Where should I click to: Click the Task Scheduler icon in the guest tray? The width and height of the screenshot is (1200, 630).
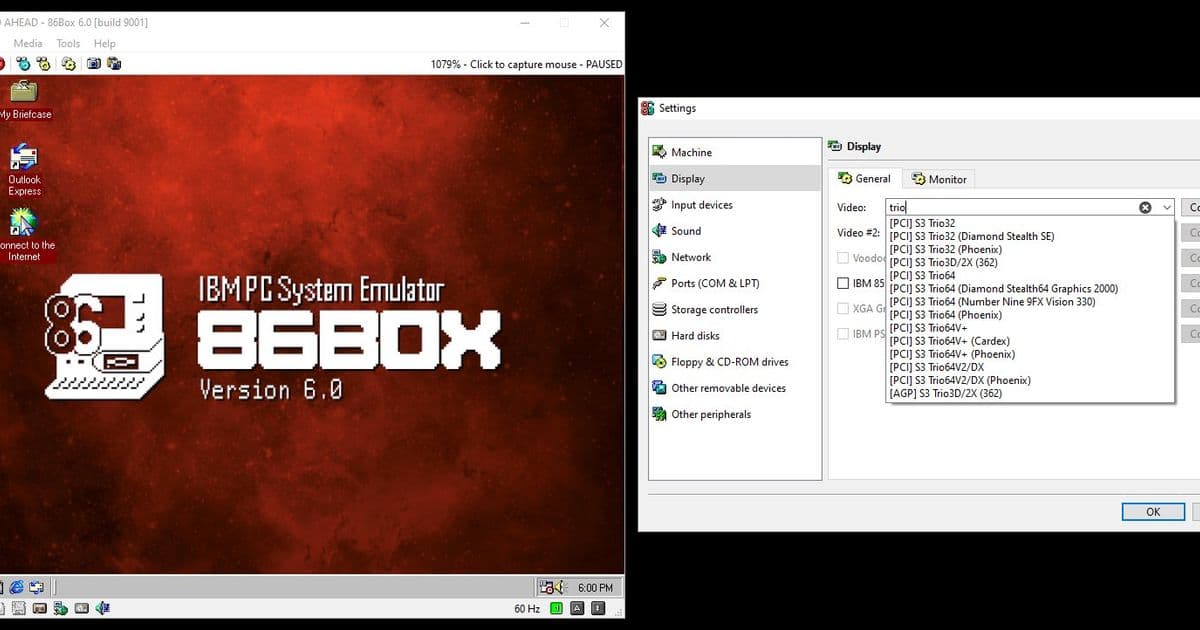(546, 587)
